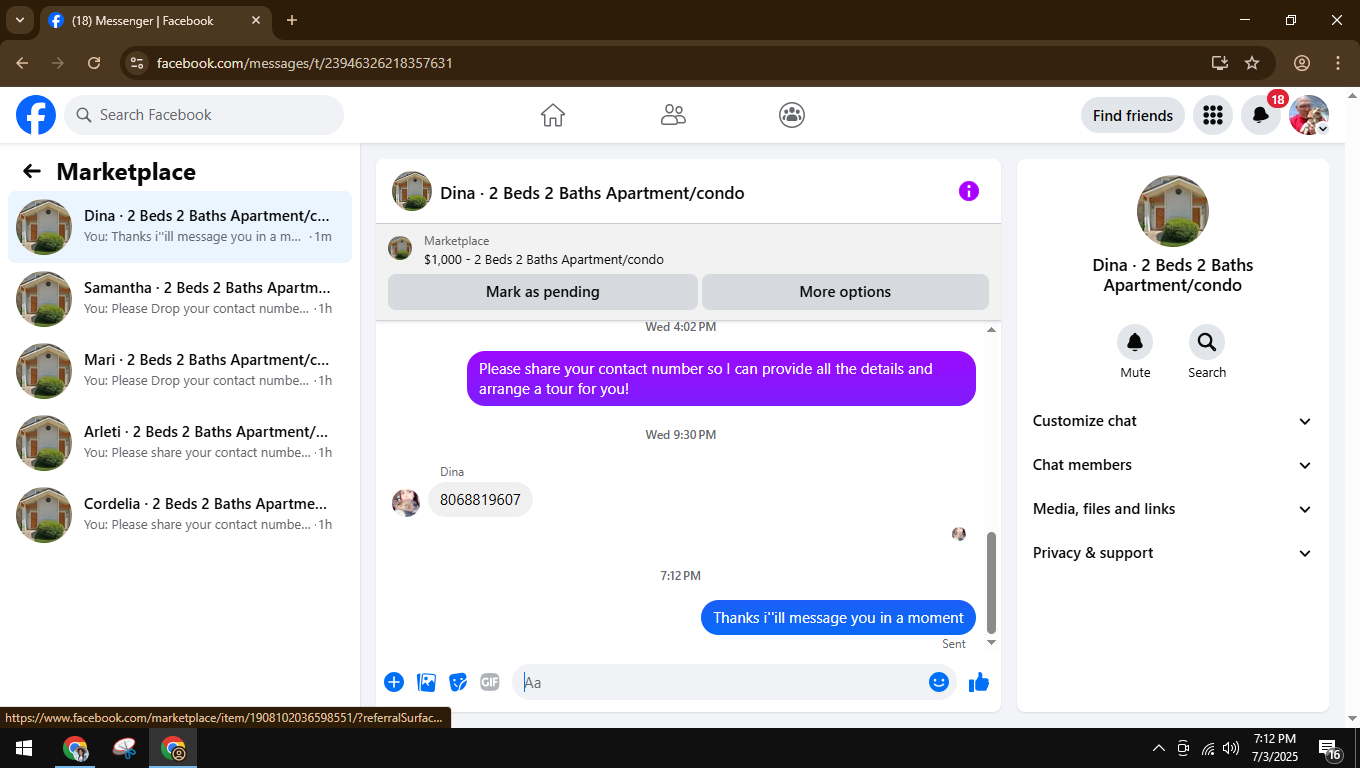The height and width of the screenshot is (768, 1360).
Task: Focus the Search Facebook field
Action: pyautogui.click(x=204, y=115)
